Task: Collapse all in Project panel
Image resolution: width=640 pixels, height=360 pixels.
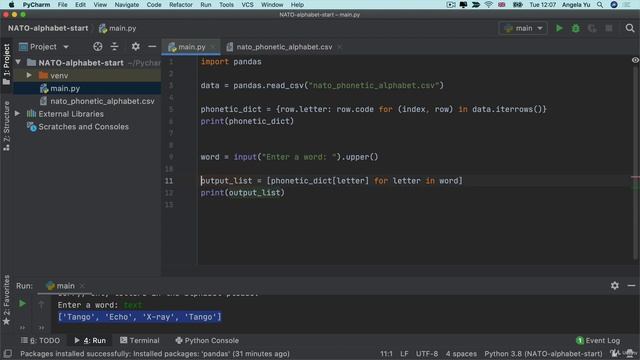Action: pos(114,47)
